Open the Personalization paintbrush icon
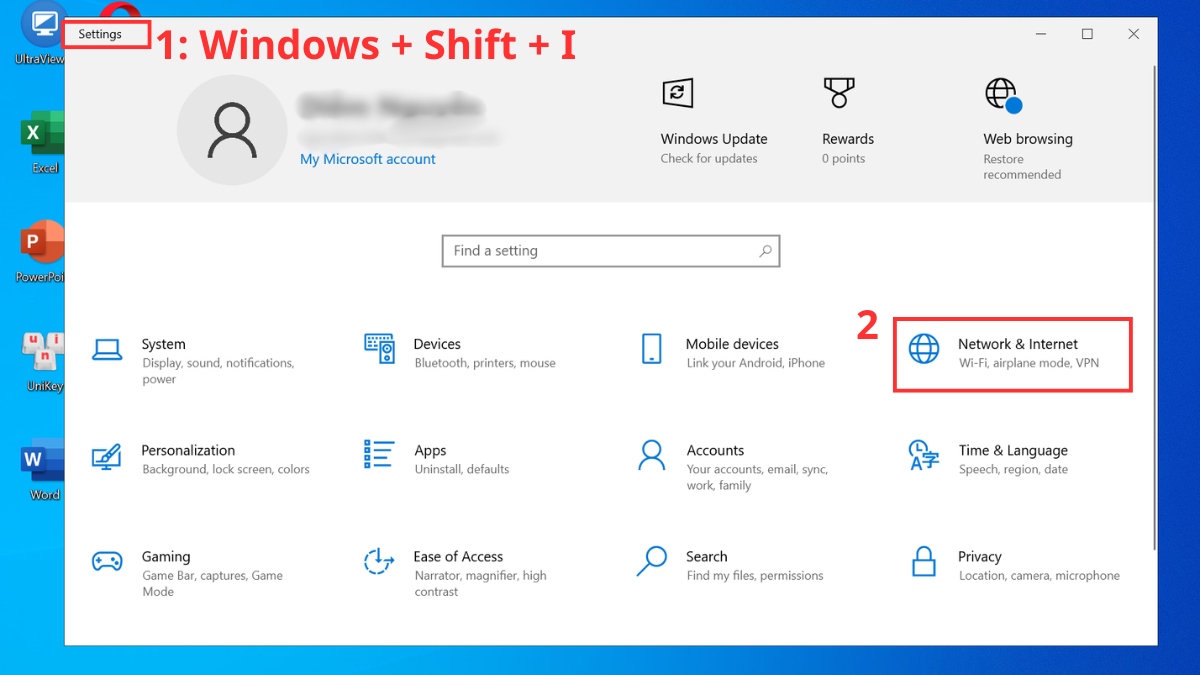1200x675 pixels. 106,456
